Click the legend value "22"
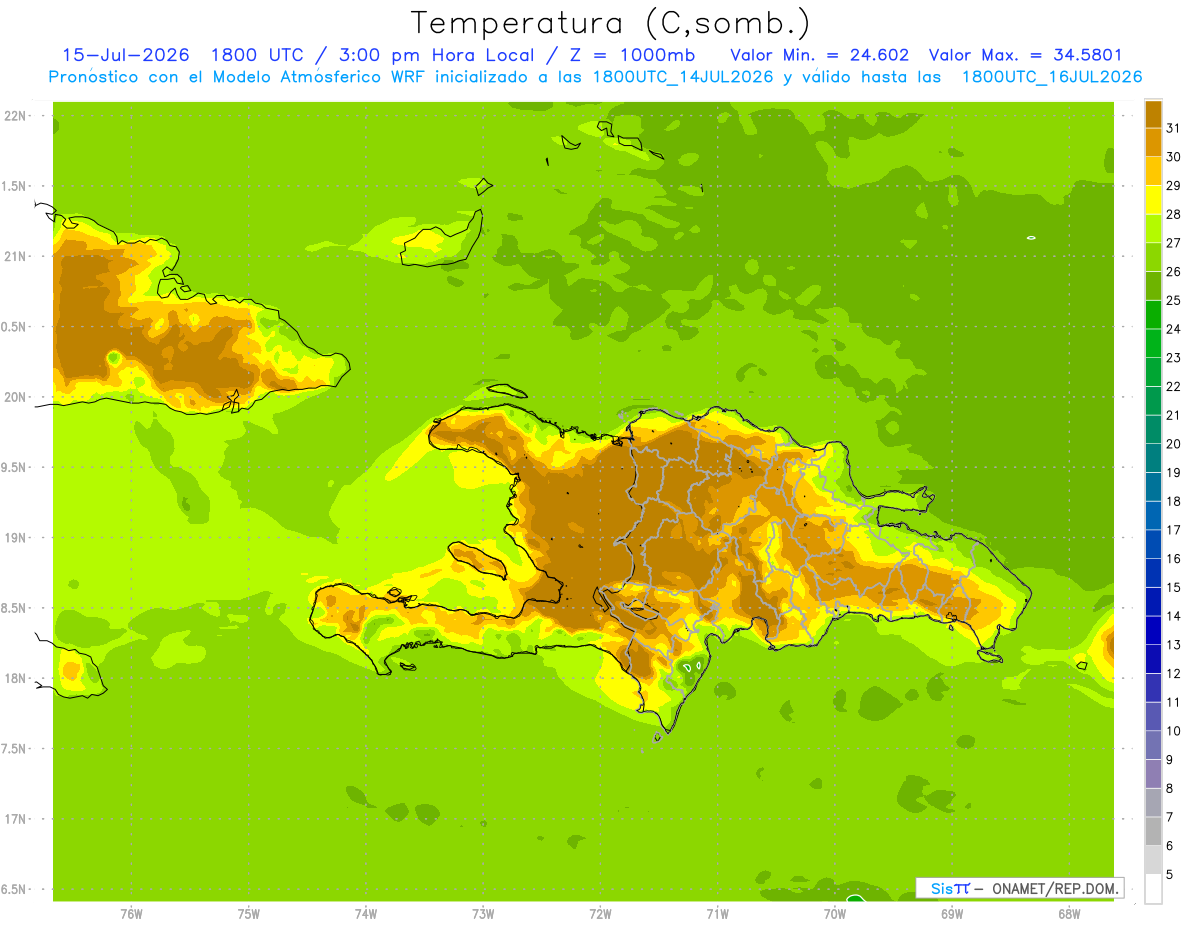This screenshot has height=927, width=1200. pos(1173,386)
